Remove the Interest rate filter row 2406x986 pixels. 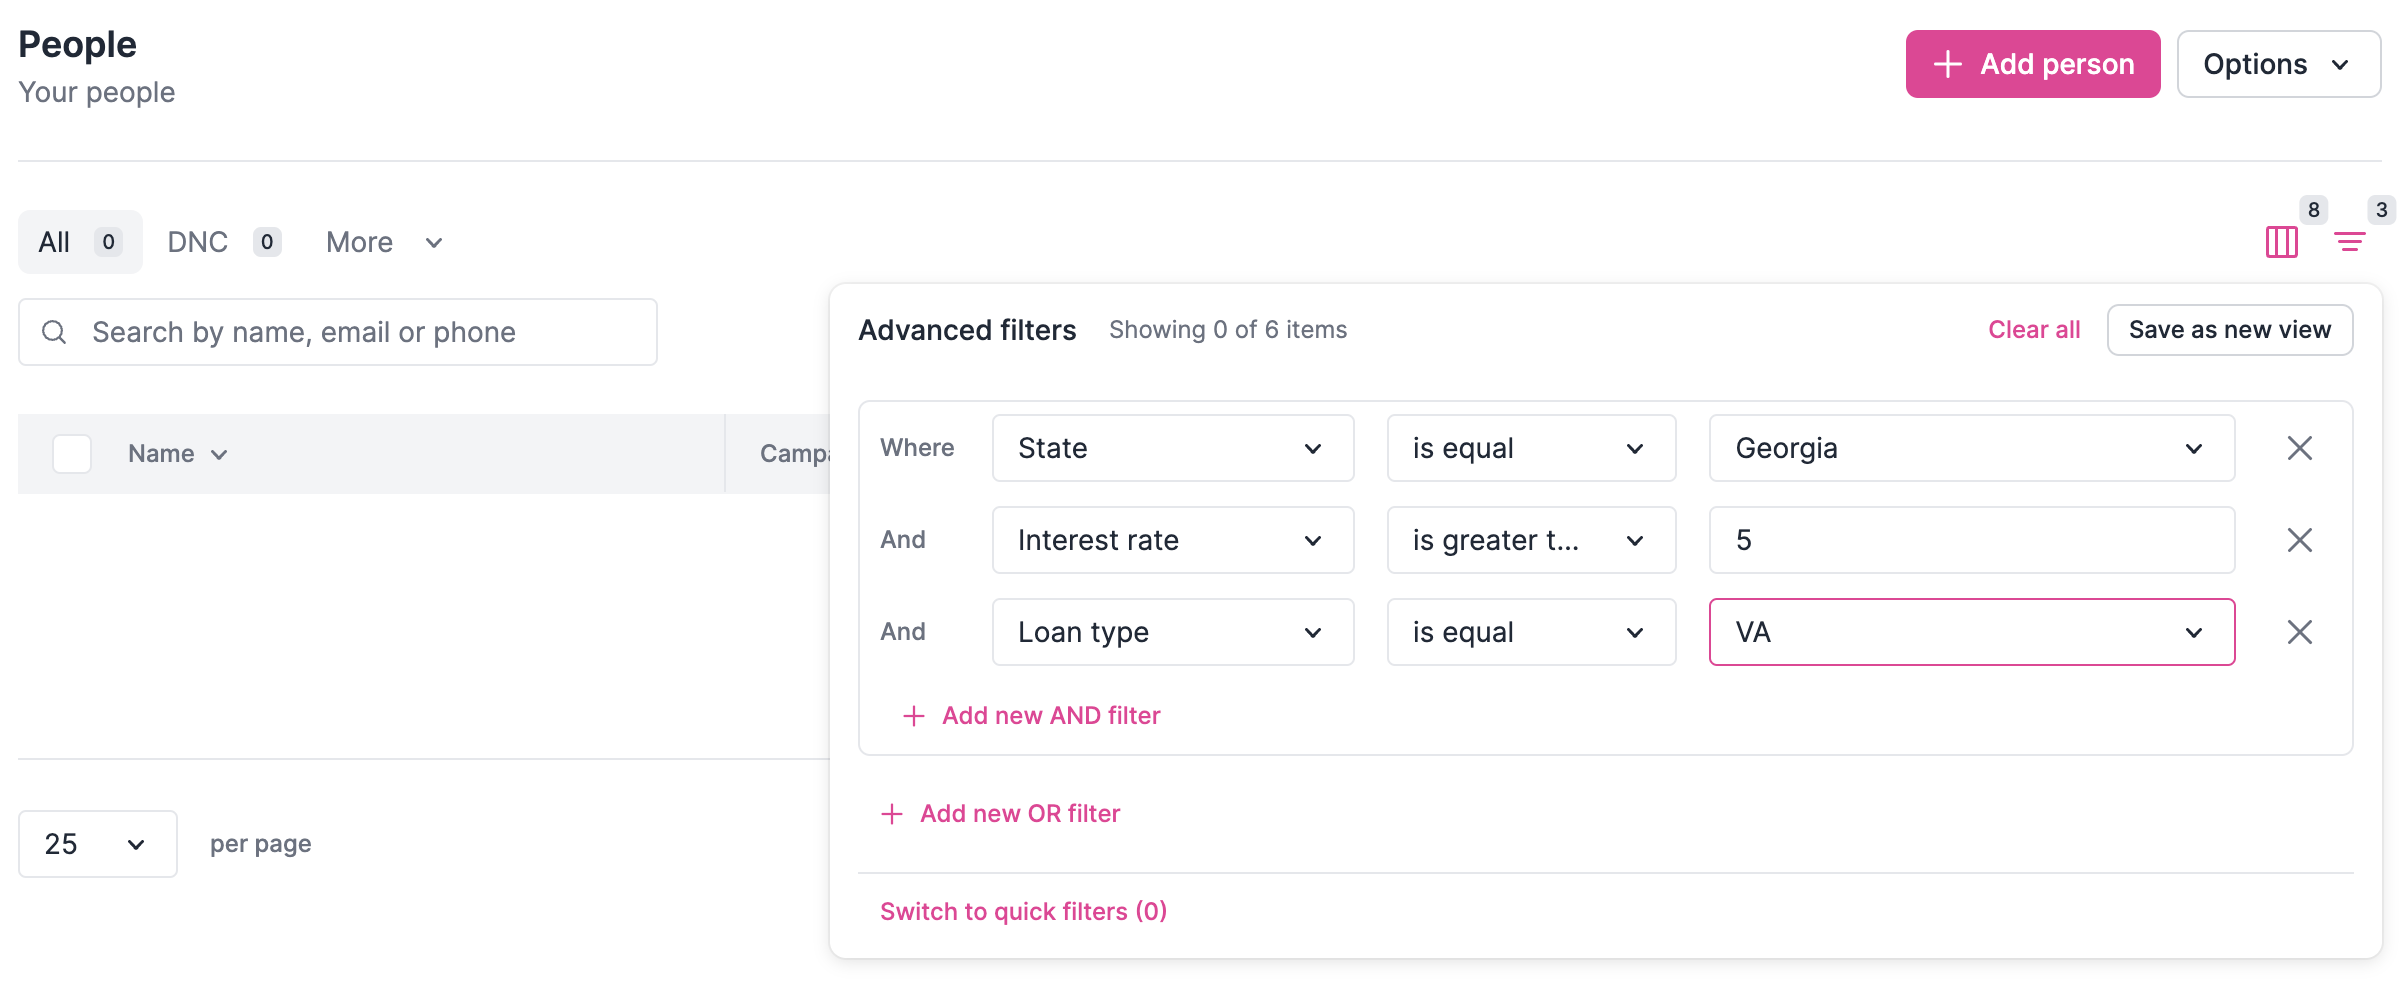2299,540
